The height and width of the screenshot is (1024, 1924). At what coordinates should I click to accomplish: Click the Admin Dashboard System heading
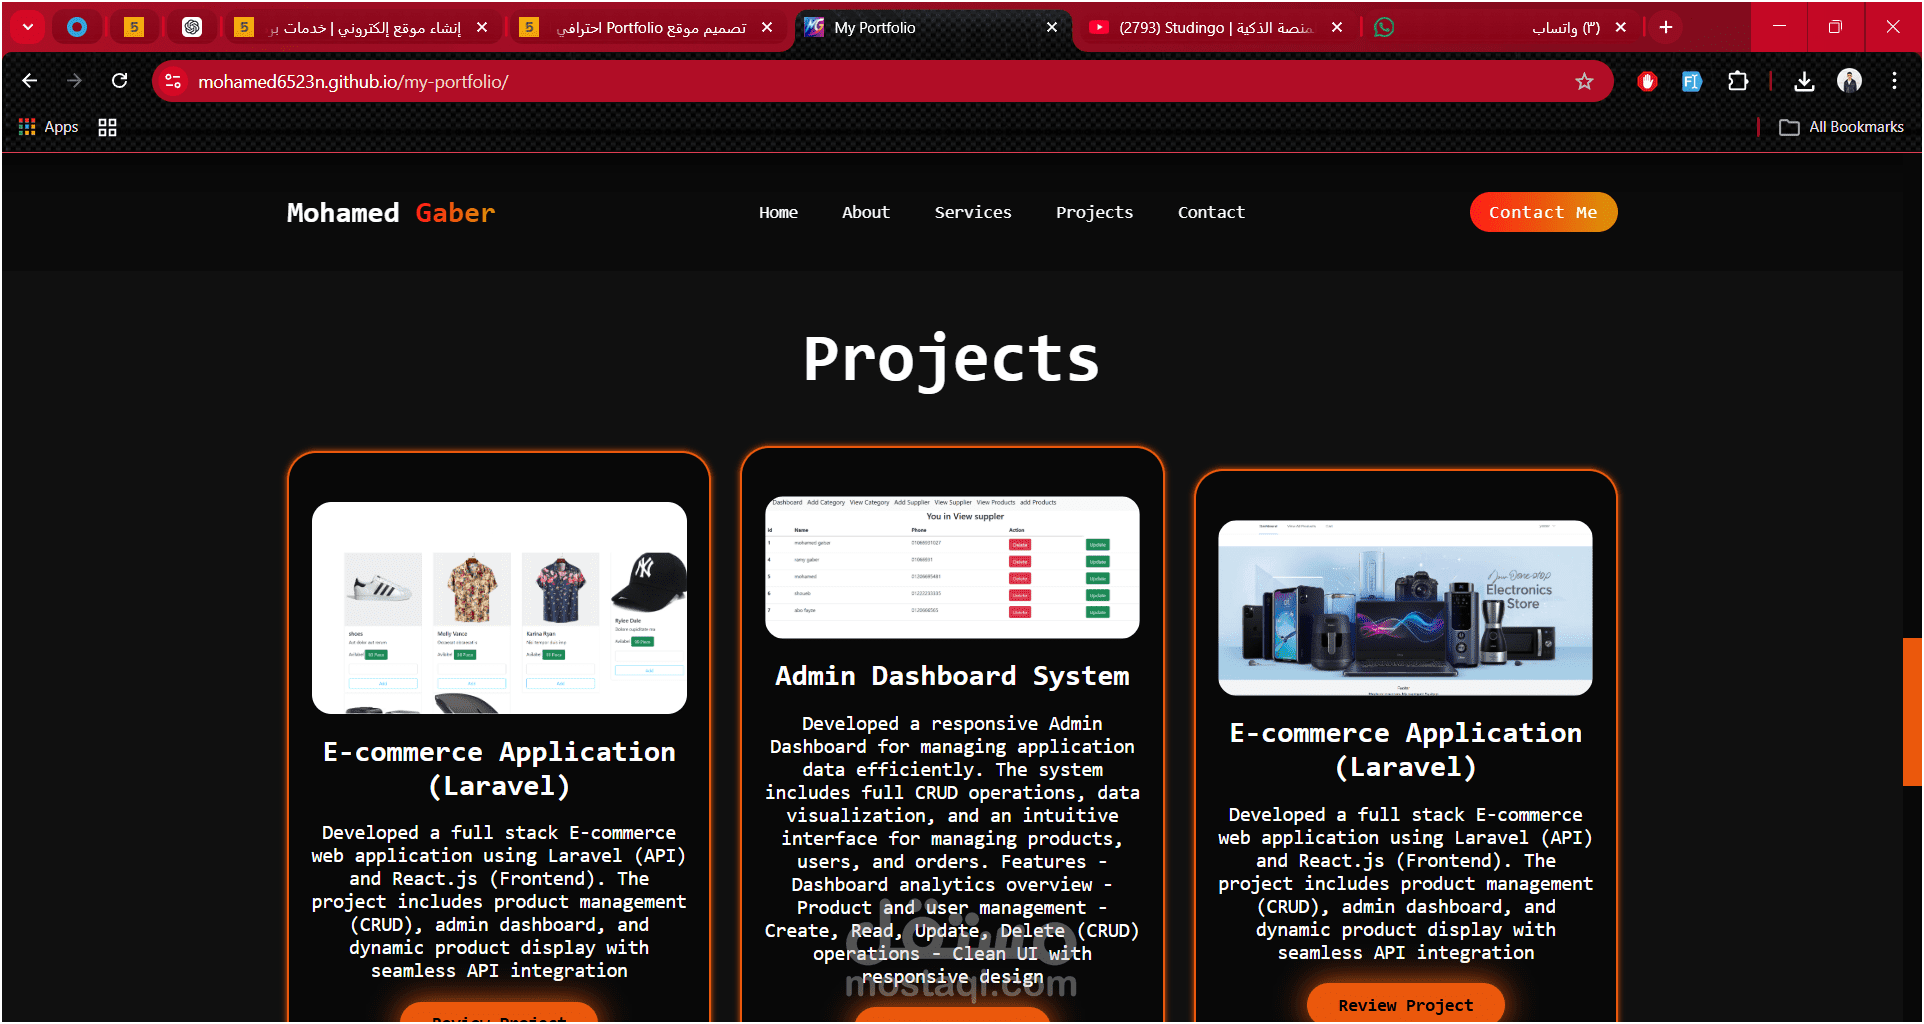pyautogui.click(x=952, y=677)
